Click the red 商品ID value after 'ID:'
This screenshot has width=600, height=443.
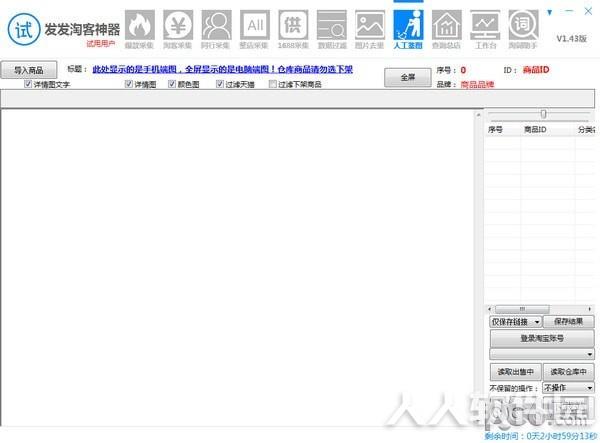[536, 70]
